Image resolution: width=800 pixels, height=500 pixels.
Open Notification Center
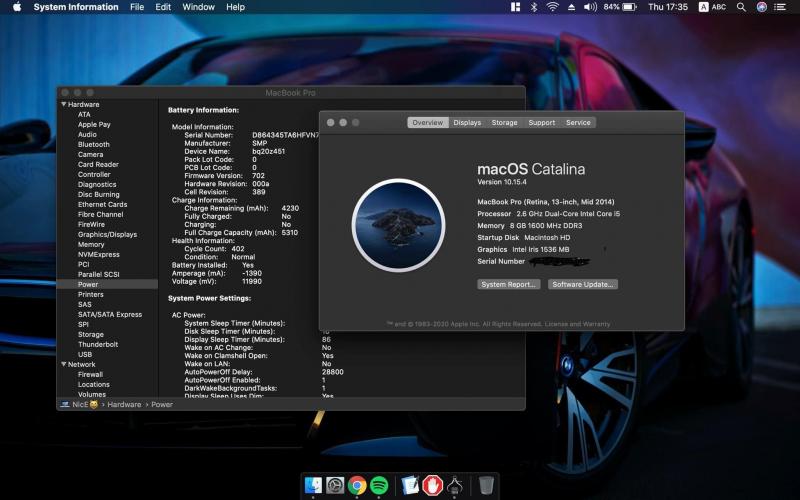[780, 7]
